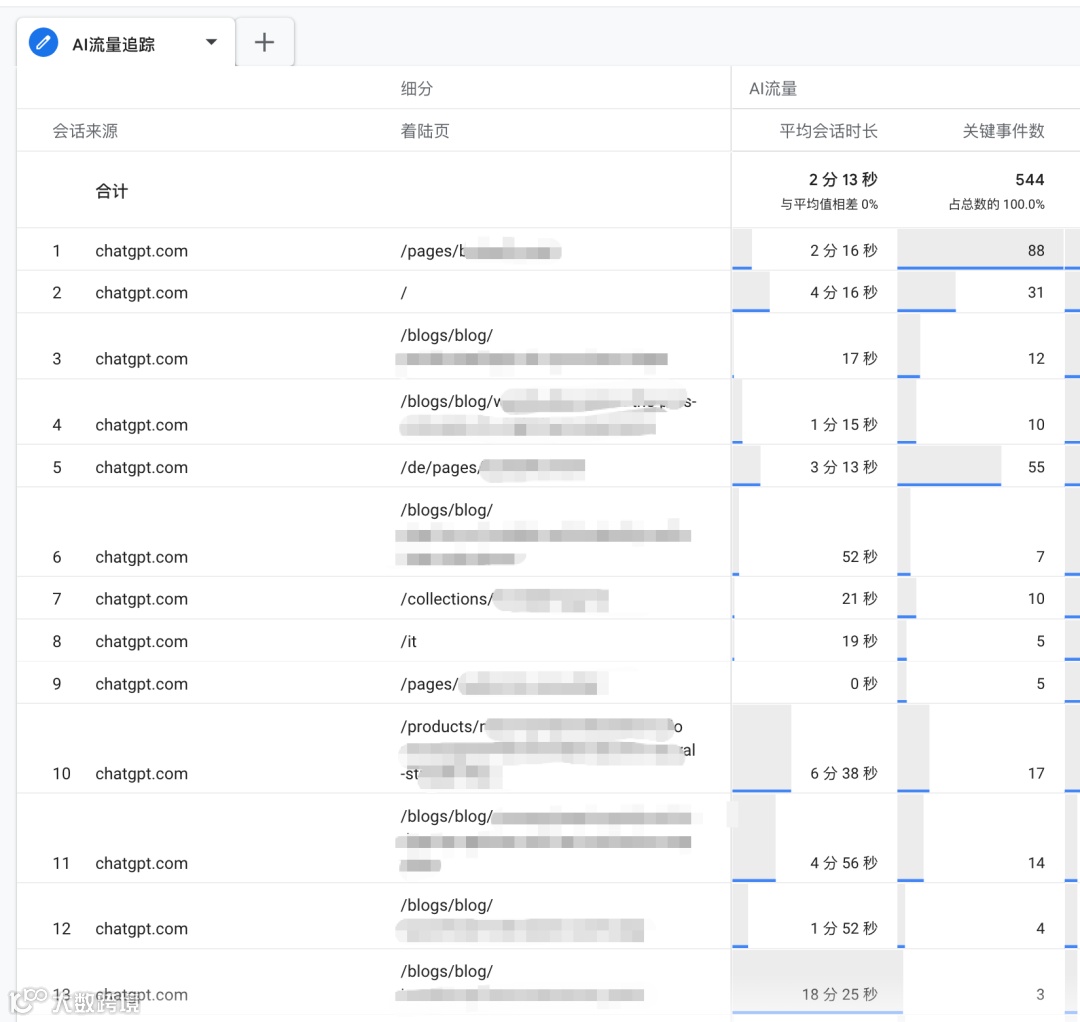Click total key events 544

[x=1030, y=180]
